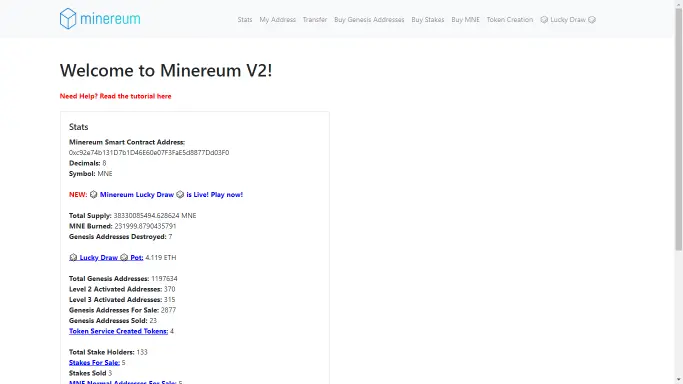Open Buy Genesis Addresses page

click(369, 20)
